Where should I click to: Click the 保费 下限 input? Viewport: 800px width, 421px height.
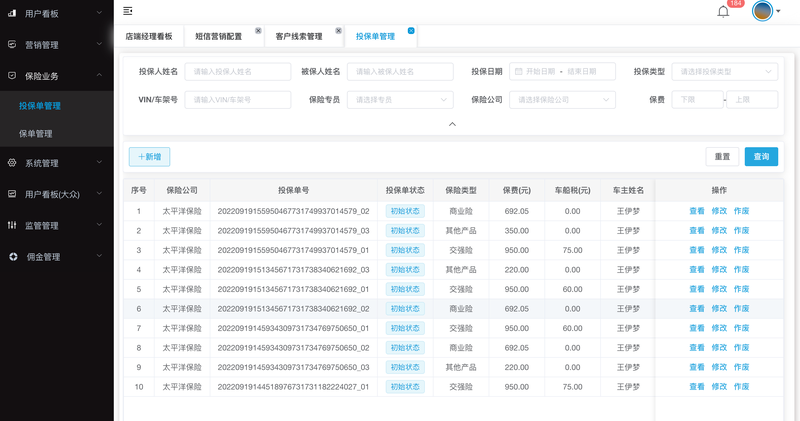click(x=697, y=100)
